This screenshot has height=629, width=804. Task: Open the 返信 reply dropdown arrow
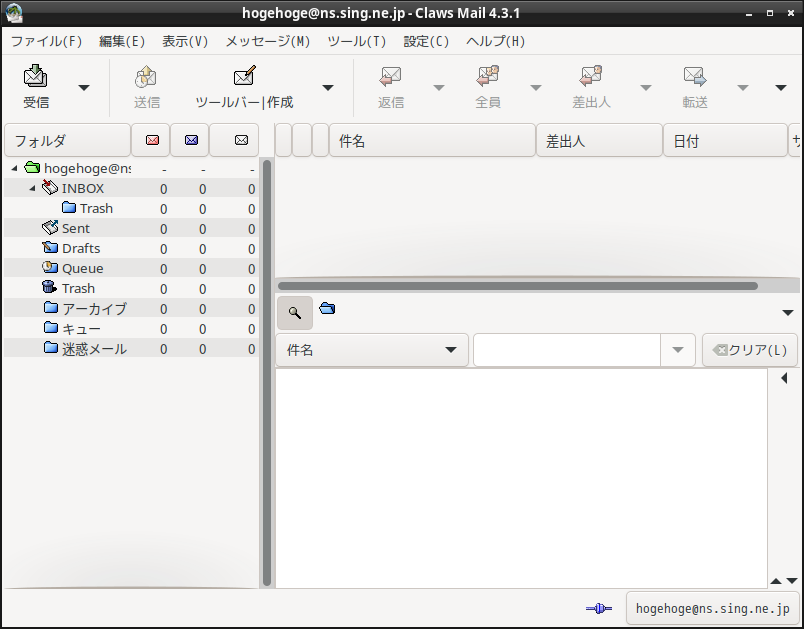click(438, 88)
